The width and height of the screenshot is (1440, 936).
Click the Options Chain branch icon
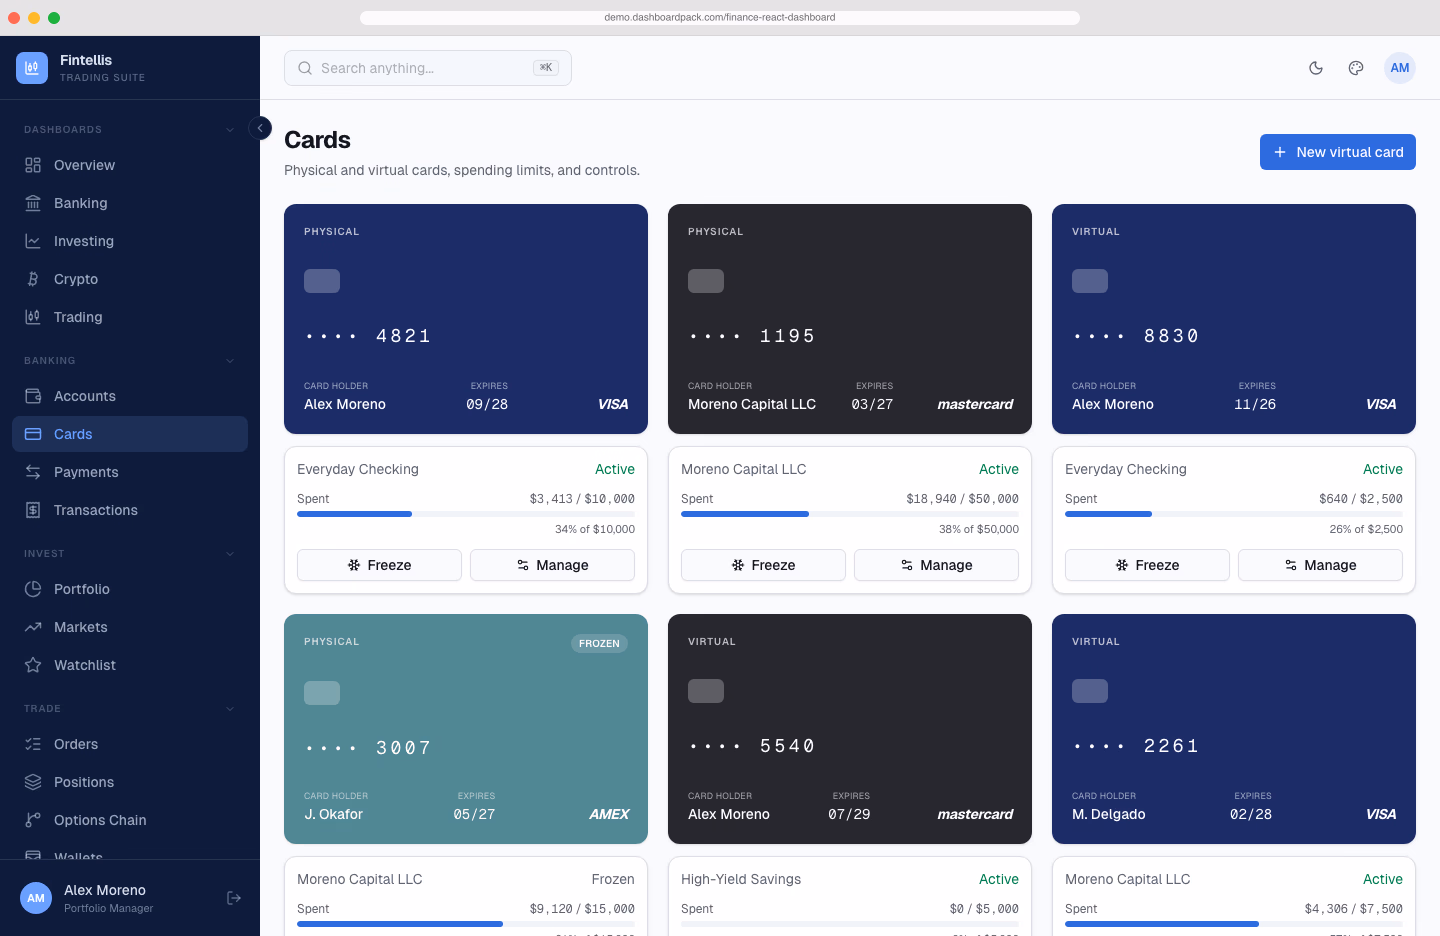(33, 820)
